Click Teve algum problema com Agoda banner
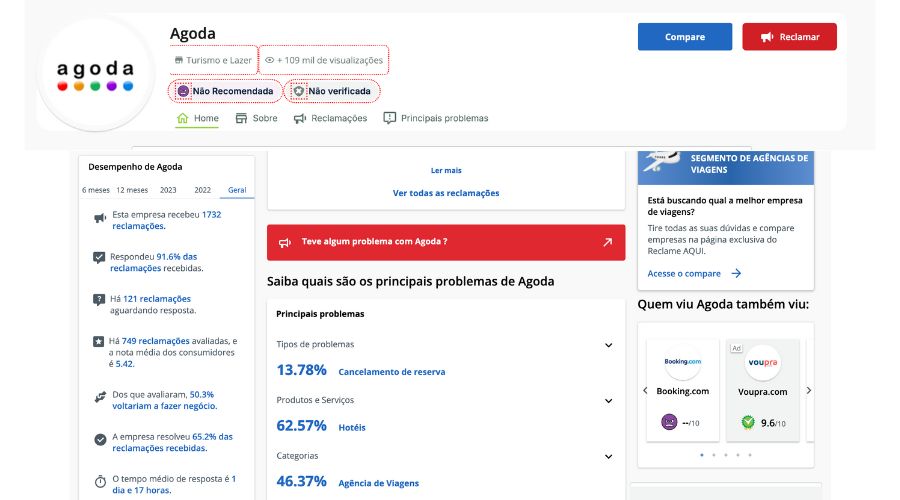The image size is (900, 500). pos(446,242)
